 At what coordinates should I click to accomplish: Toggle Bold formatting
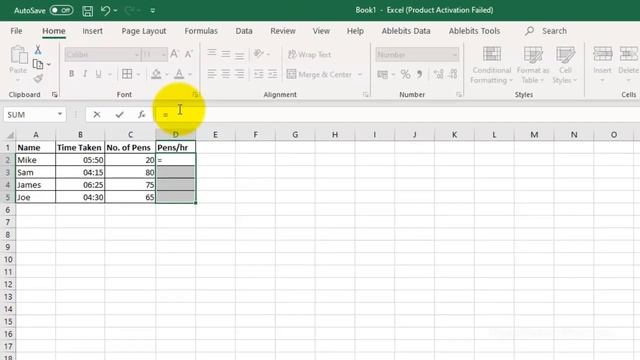[71, 74]
